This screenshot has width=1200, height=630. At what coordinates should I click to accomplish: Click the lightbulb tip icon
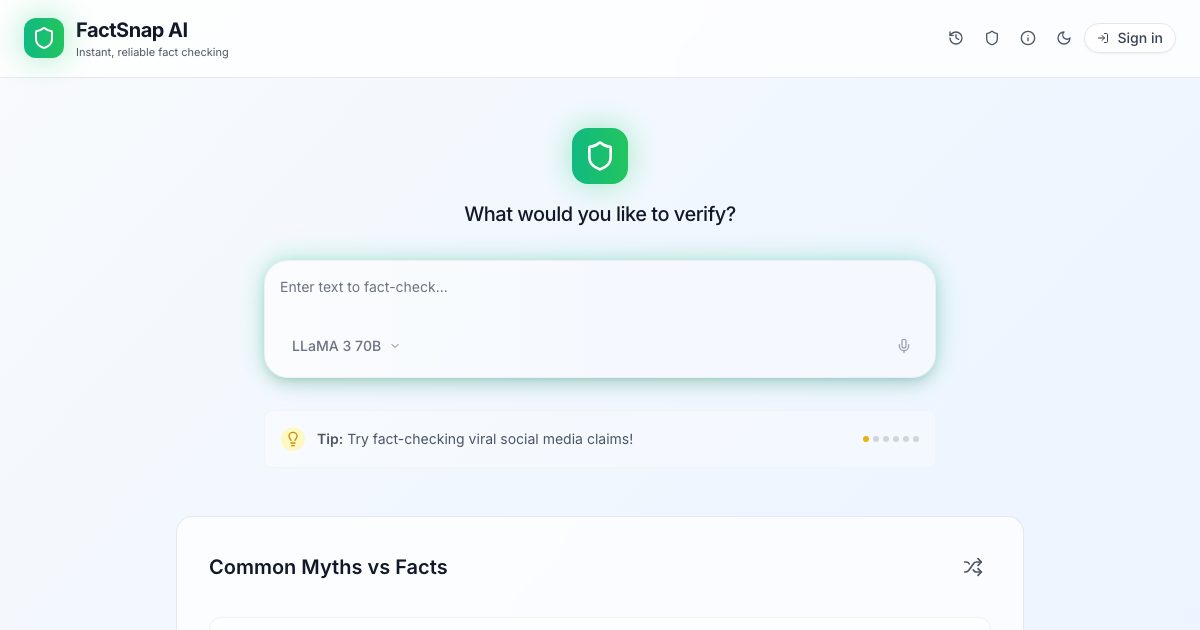[x=293, y=439]
